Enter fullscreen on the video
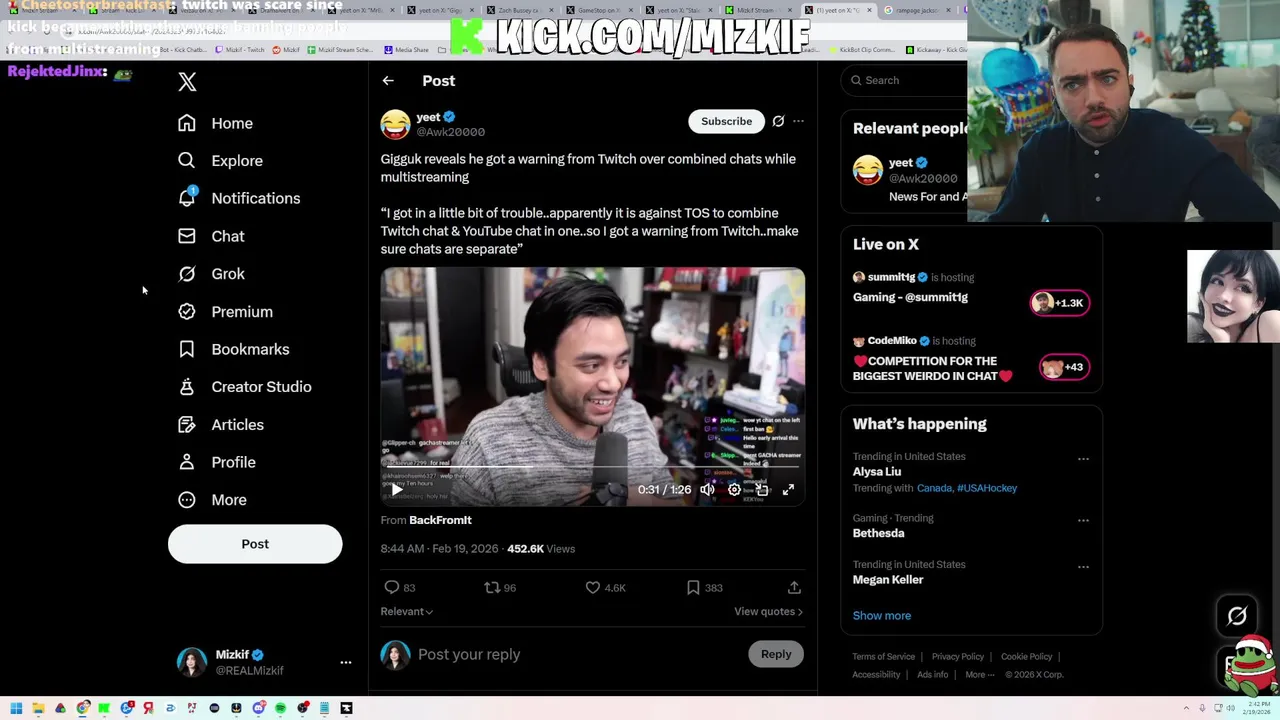This screenshot has width=1280, height=720. (x=788, y=490)
